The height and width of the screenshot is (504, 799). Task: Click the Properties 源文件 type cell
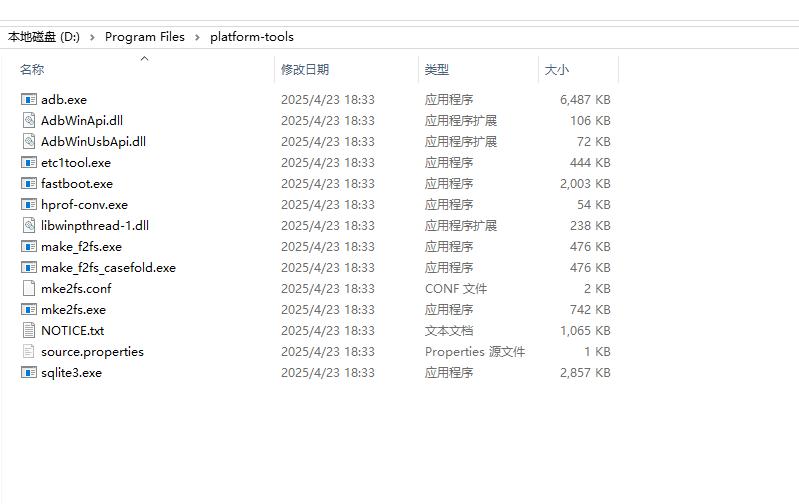pos(474,352)
